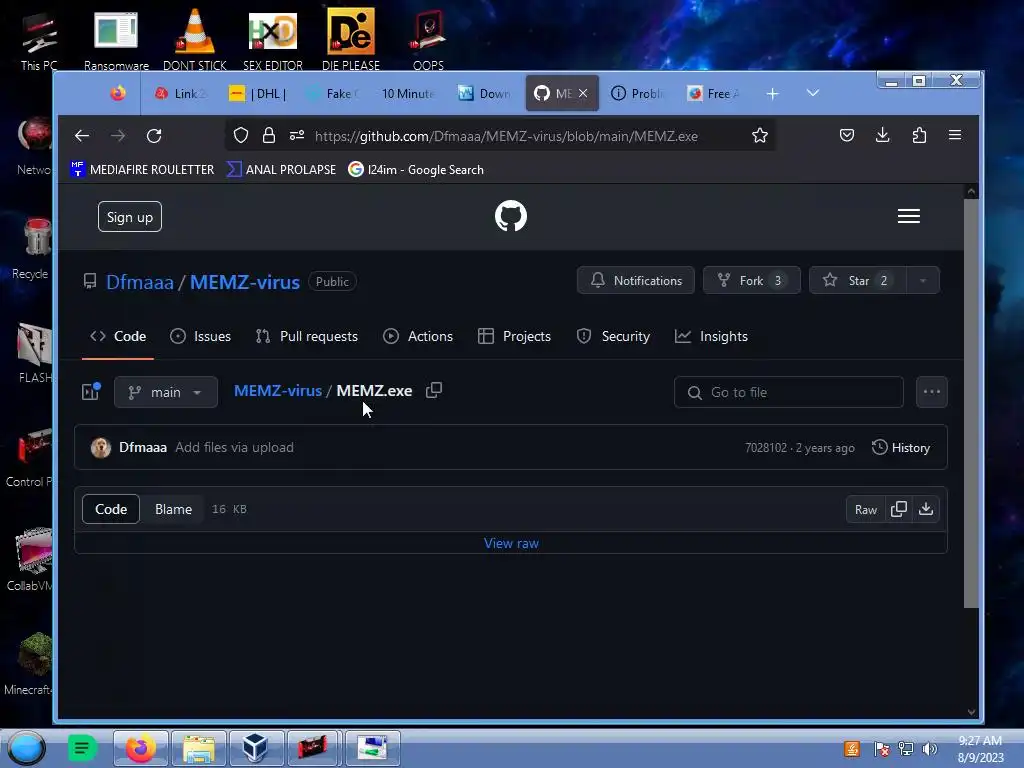
Task: Click the address bar URL
Action: (506, 136)
